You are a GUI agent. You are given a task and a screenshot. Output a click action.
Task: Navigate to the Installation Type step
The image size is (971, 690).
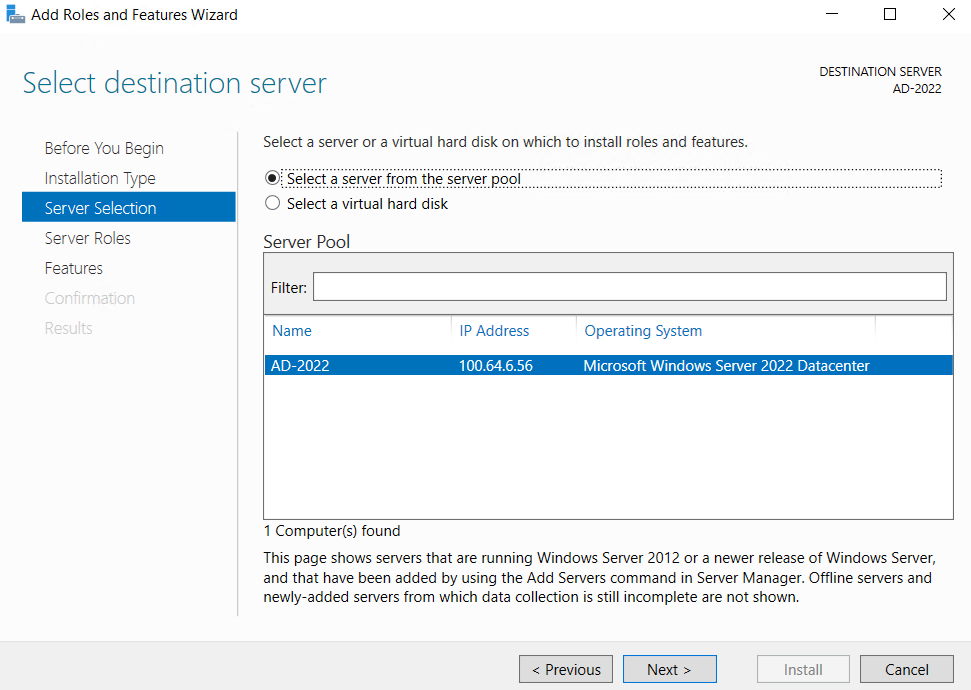pos(100,177)
